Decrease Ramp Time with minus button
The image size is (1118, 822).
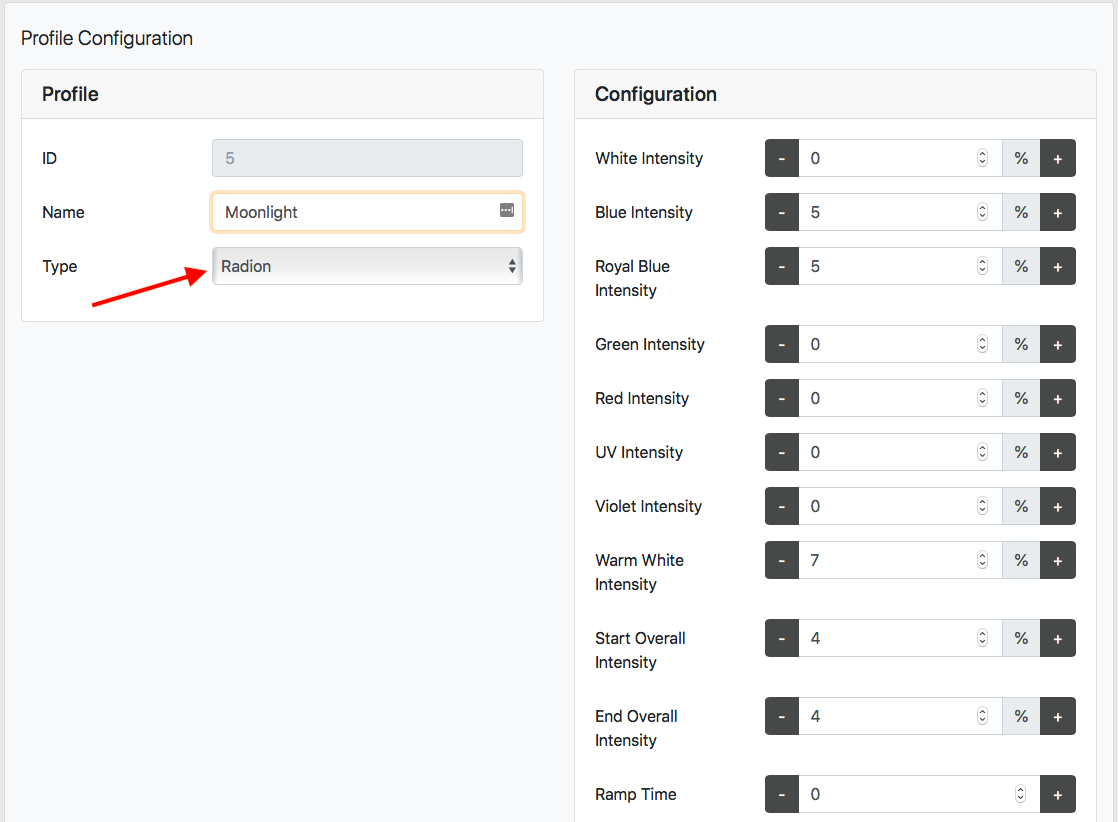pos(781,794)
